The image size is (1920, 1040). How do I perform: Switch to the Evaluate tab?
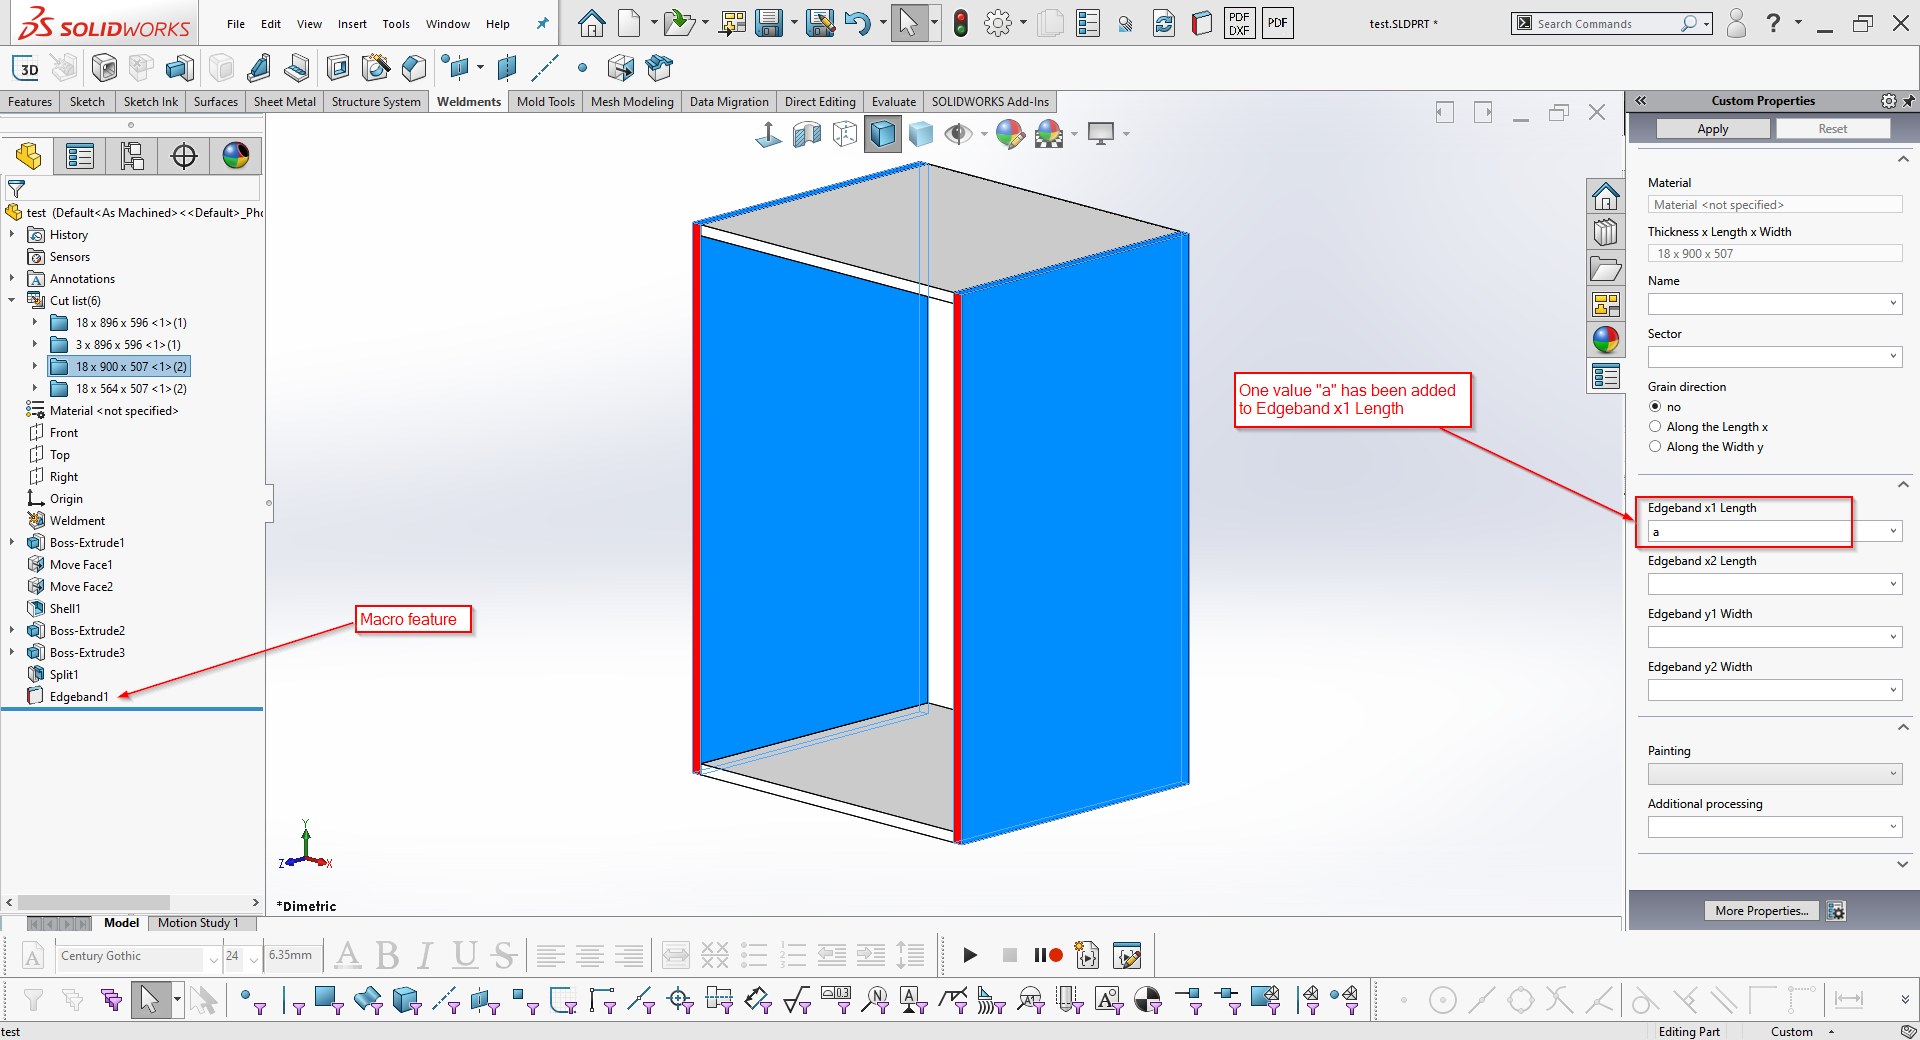point(894,102)
